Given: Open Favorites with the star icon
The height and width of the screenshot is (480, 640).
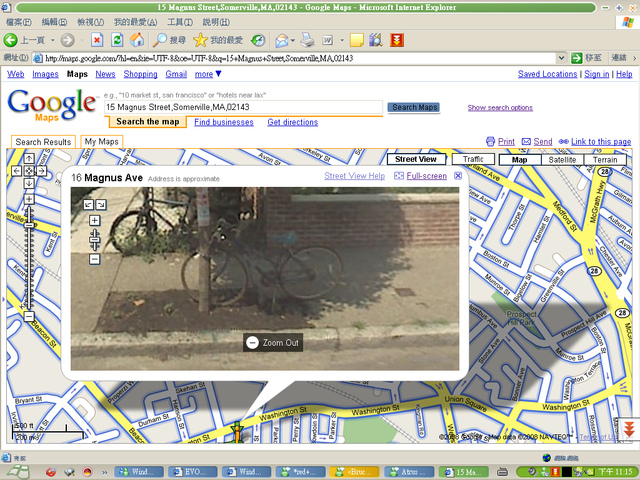Looking at the screenshot, I should 218,40.
